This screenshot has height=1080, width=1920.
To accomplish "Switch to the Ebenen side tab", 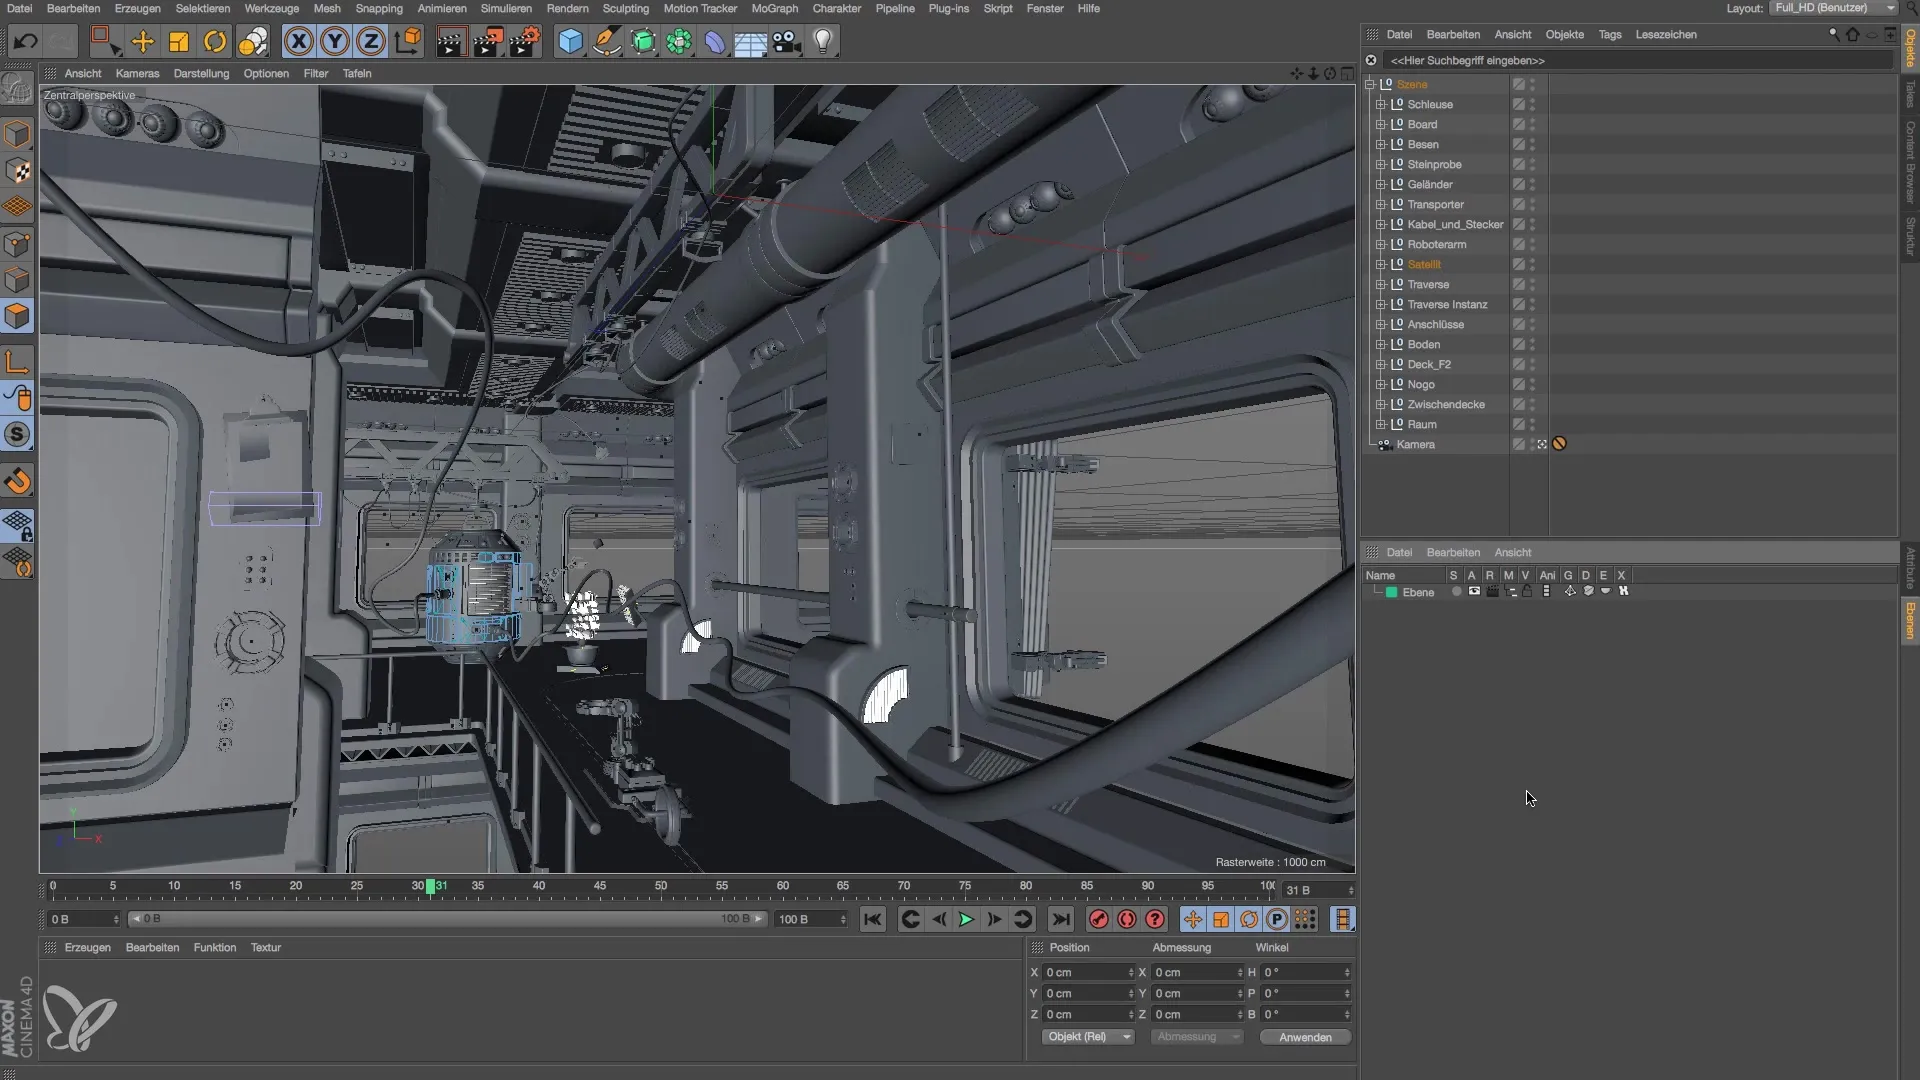I will (1910, 621).
